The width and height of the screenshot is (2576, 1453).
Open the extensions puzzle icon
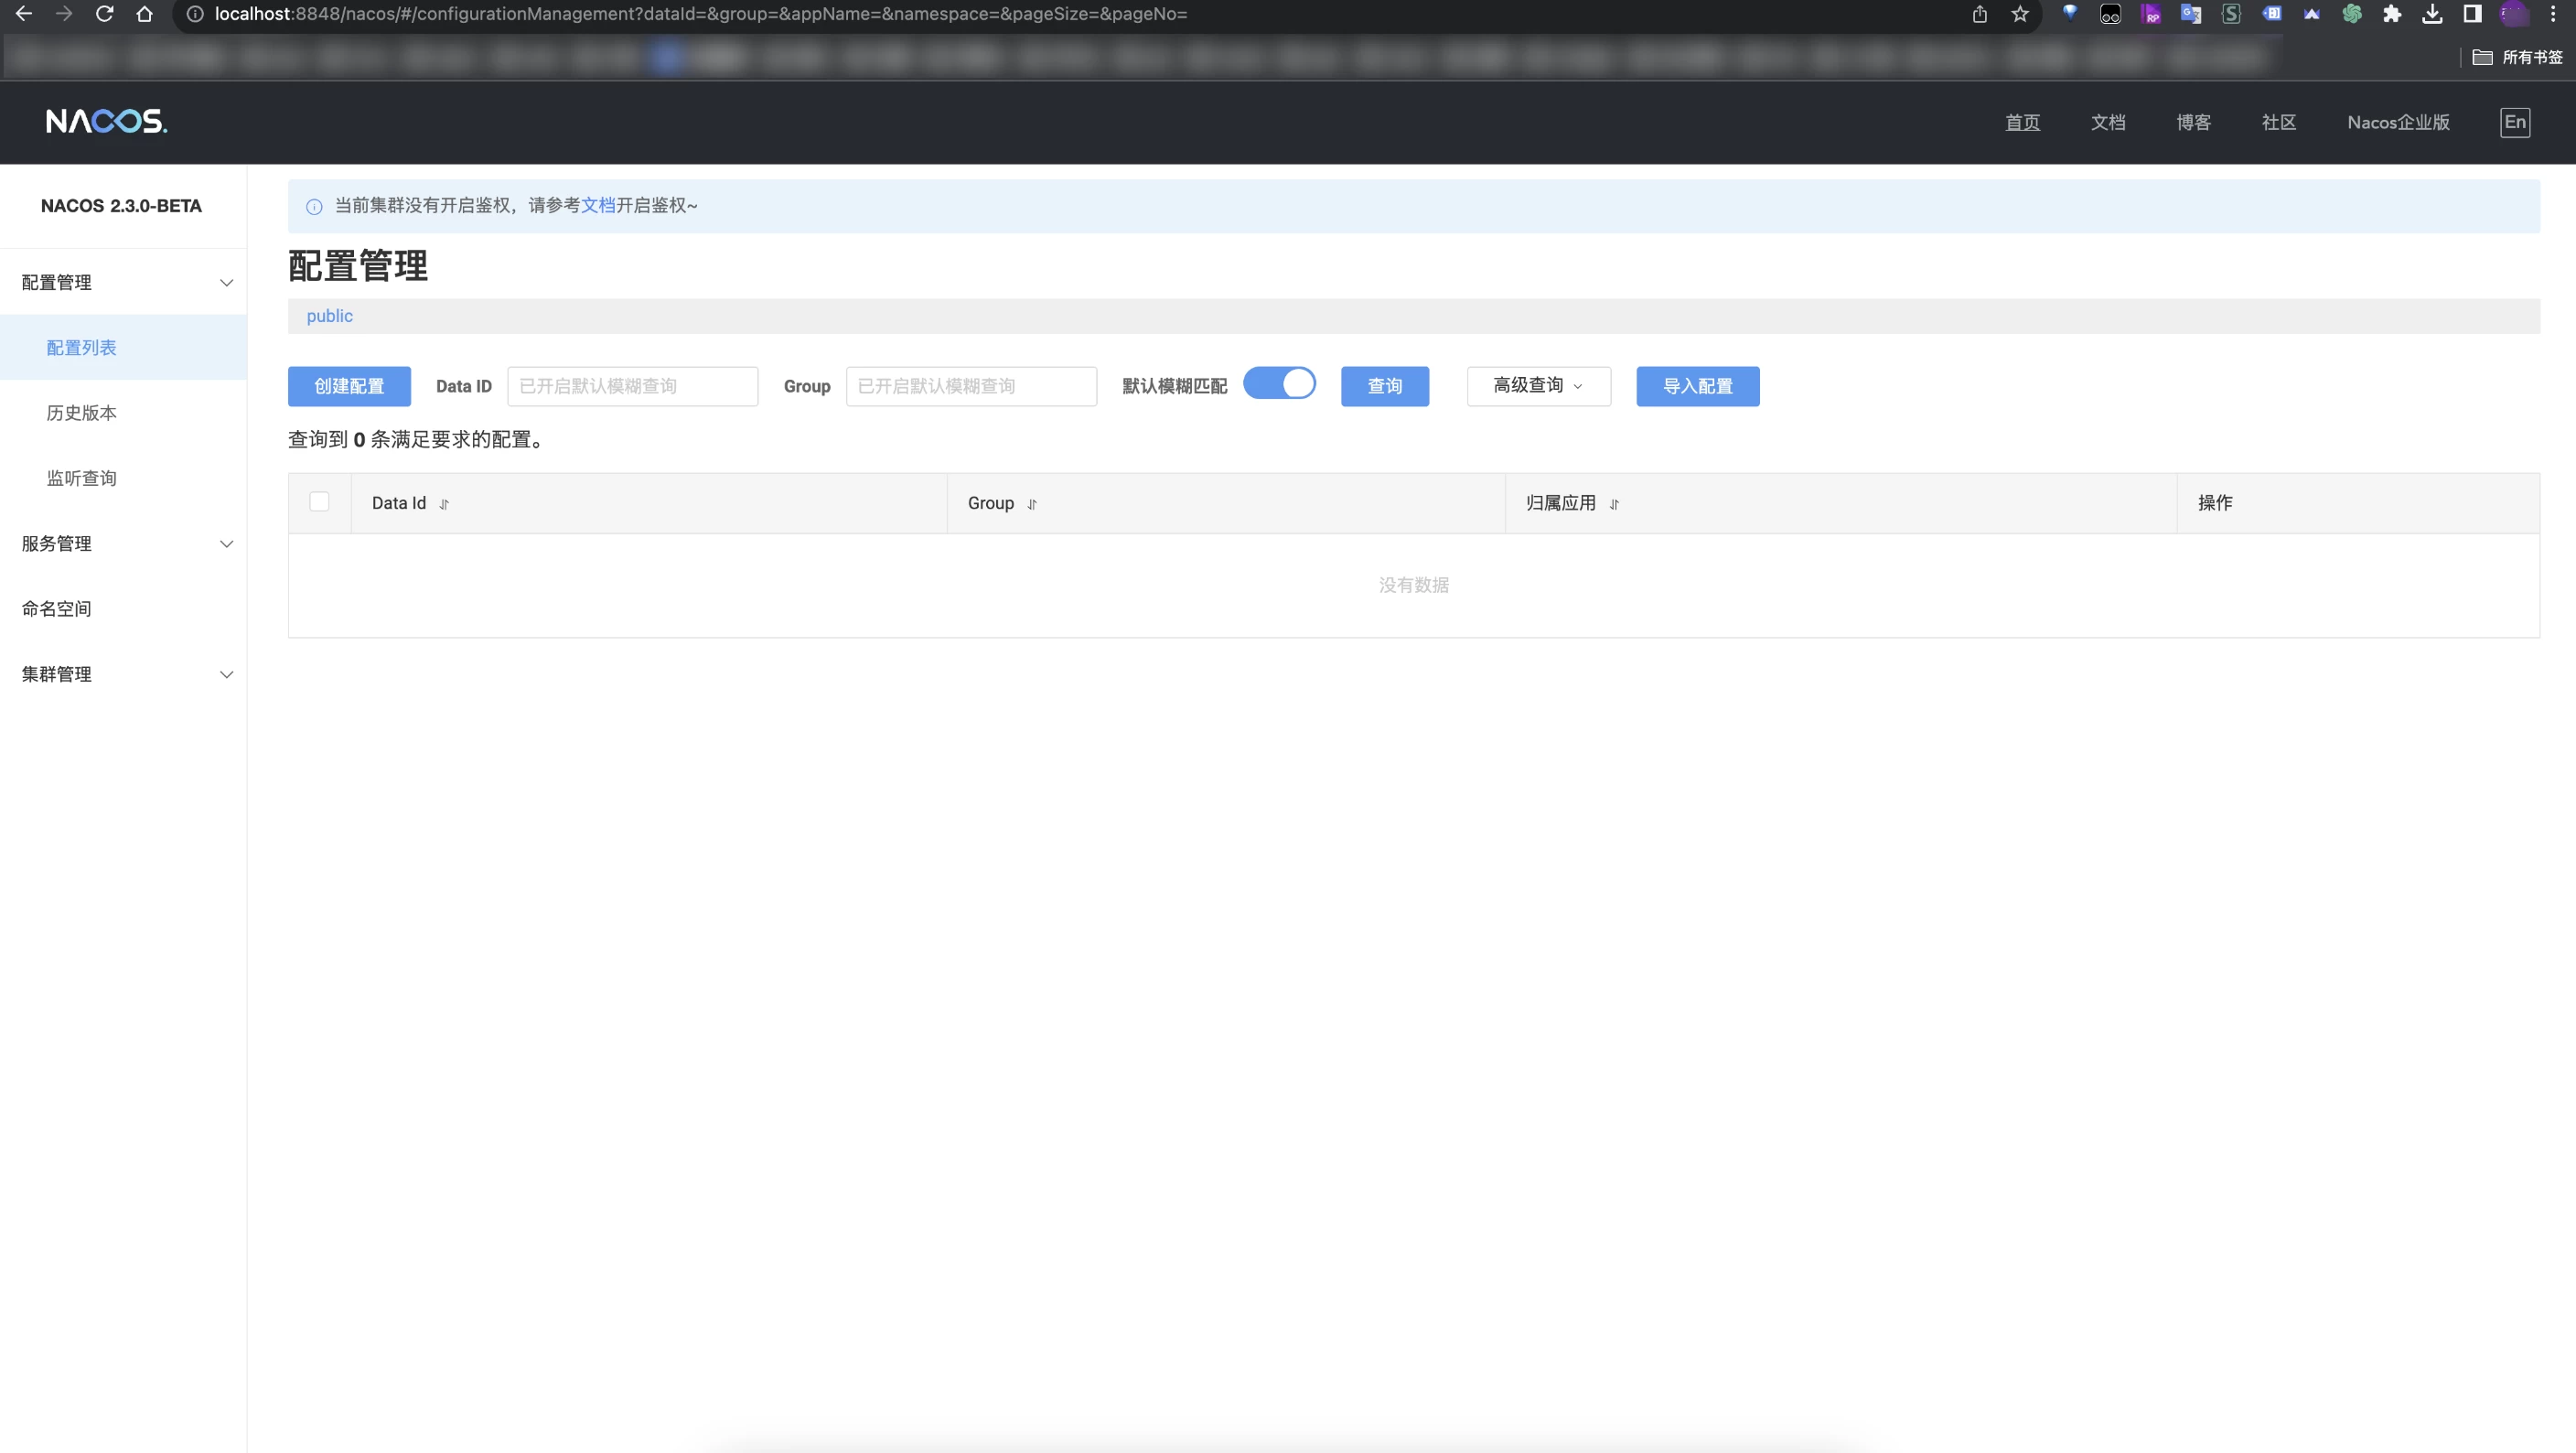2392,14
